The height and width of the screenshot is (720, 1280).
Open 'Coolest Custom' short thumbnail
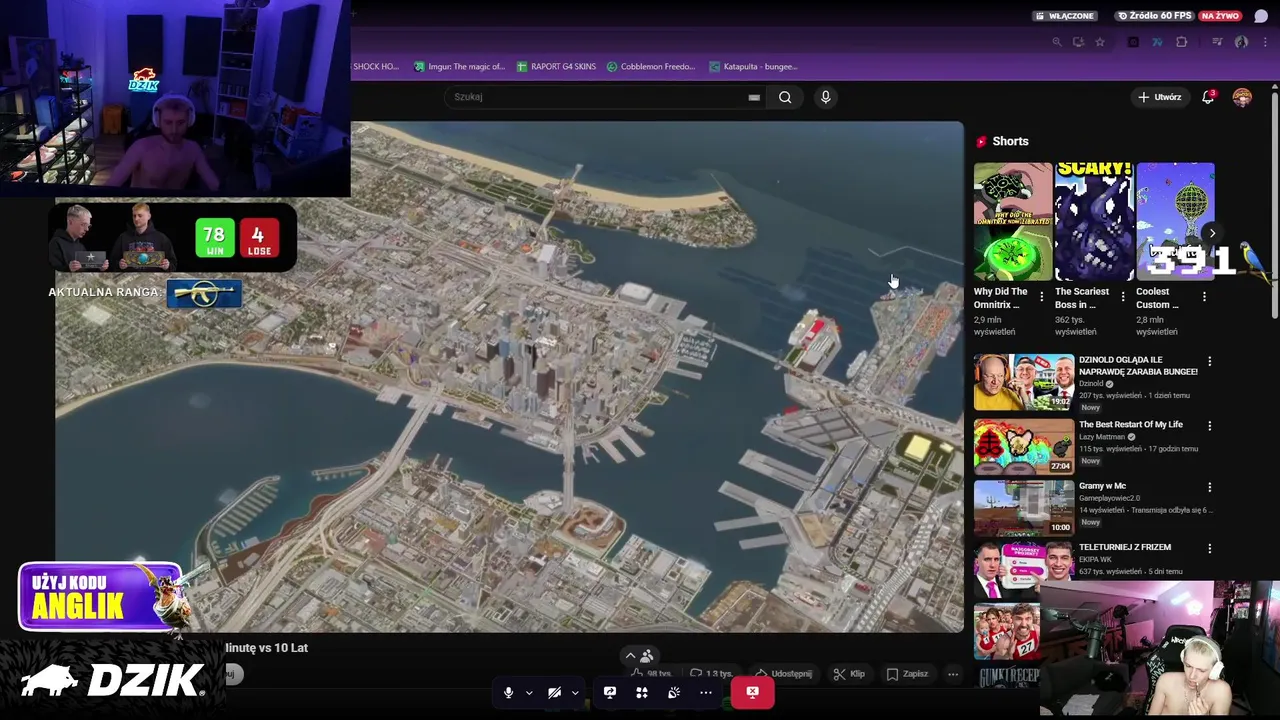1175,222
